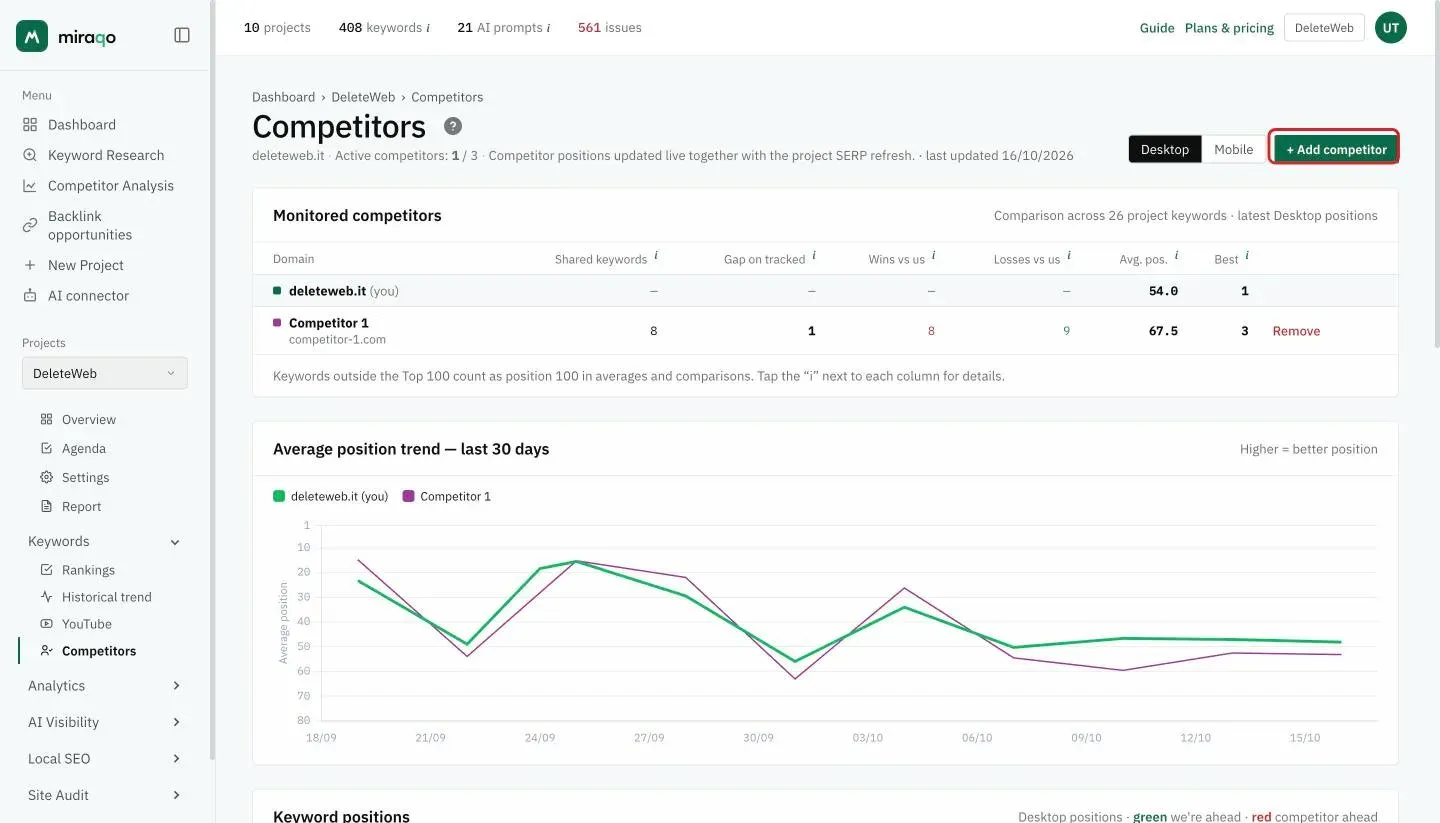Screen dimensions: 1440x823
Task: Toggle Competitor 1 chart legend series
Action: pyautogui.click(x=447, y=496)
